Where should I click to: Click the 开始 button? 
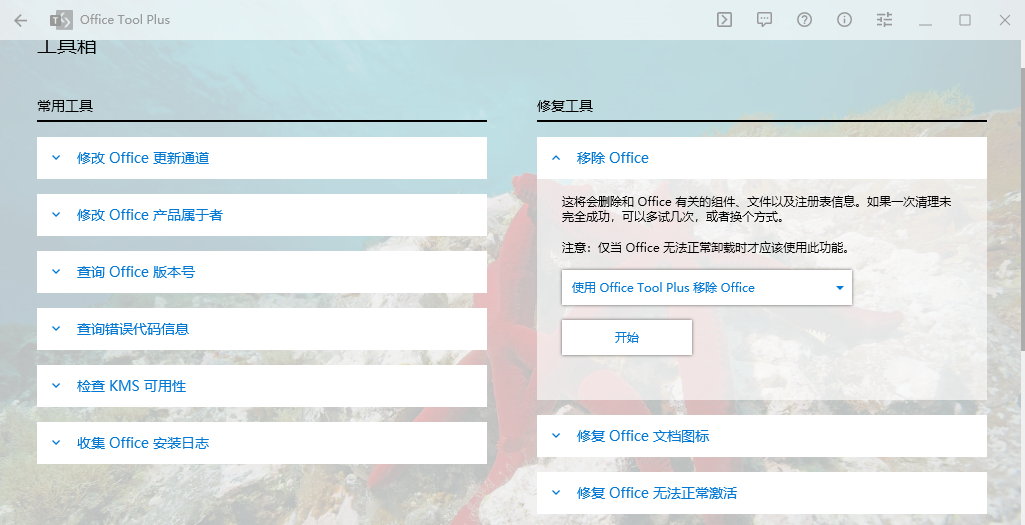pyautogui.click(x=627, y=337)
